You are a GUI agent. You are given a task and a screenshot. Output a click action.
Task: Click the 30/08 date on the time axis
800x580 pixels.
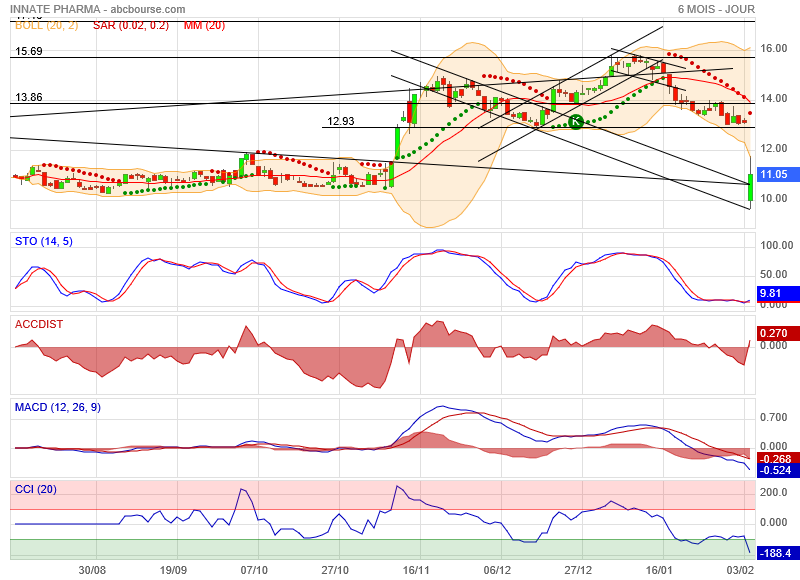[x=92, y=570]
